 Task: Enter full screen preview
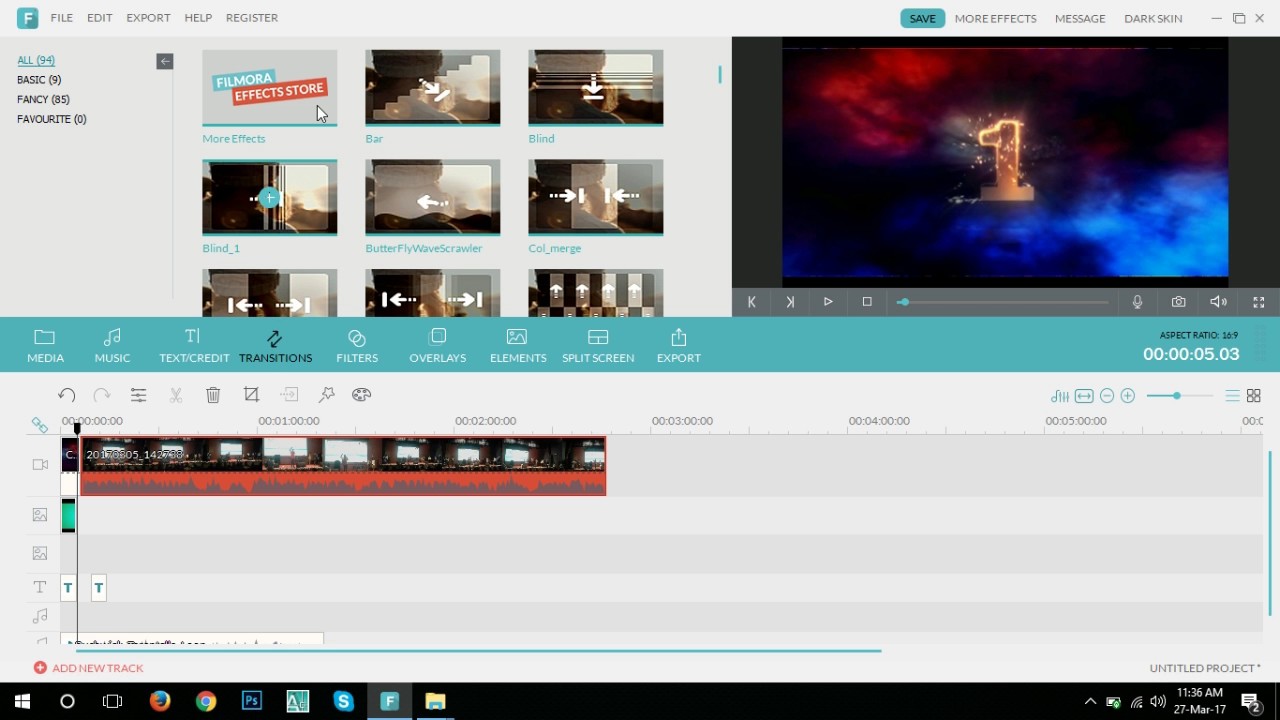[1259, 302]
